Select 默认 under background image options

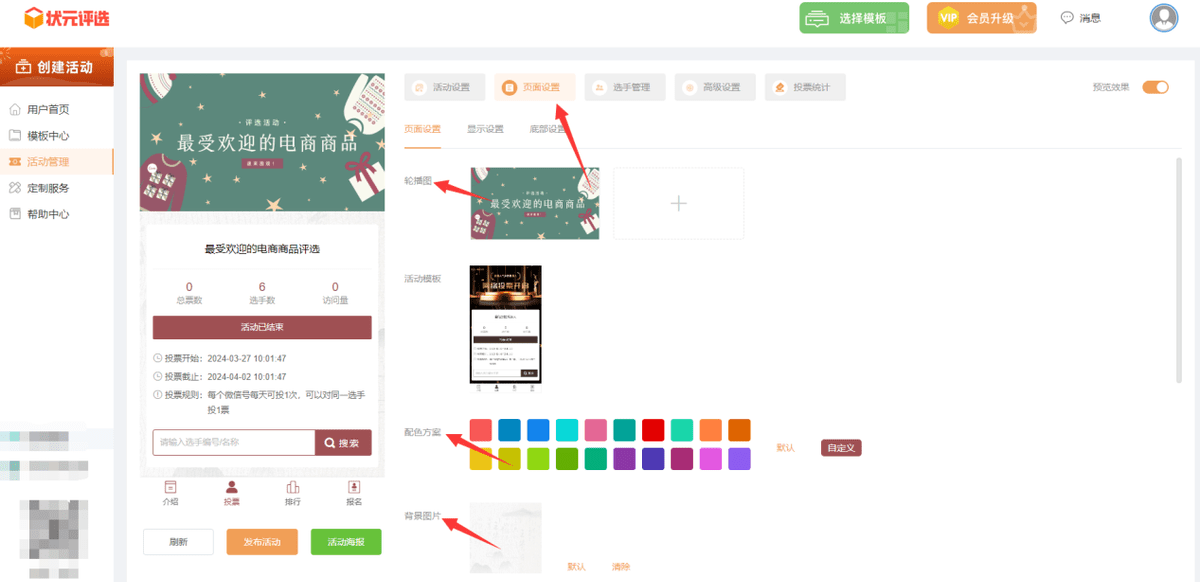(575, 566)
